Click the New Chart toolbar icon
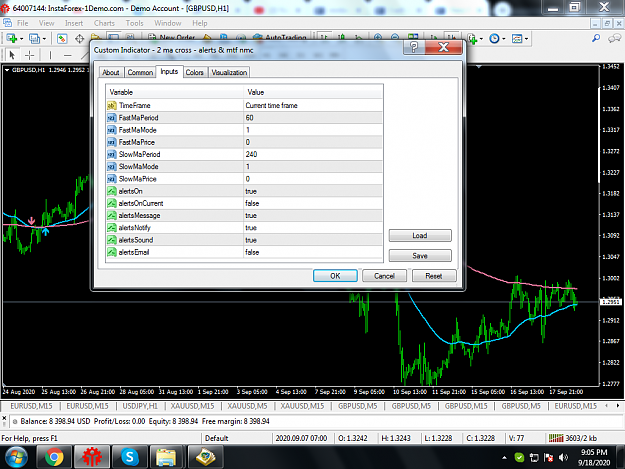 point(11,39)
